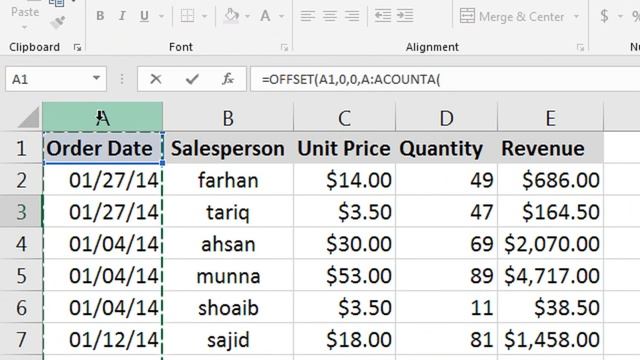Select cell containing farhan
This screenshot has width=640, height=360.
coord(228,180)
